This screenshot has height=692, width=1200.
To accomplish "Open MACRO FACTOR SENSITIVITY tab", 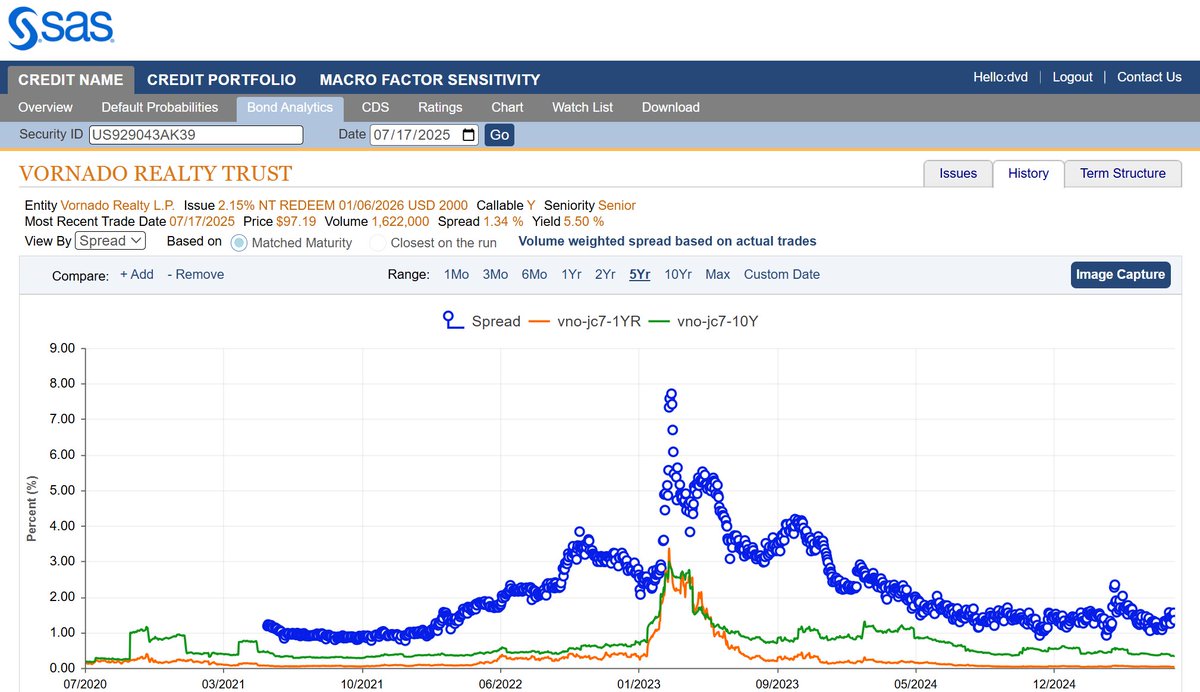I will tap(430, 79).
